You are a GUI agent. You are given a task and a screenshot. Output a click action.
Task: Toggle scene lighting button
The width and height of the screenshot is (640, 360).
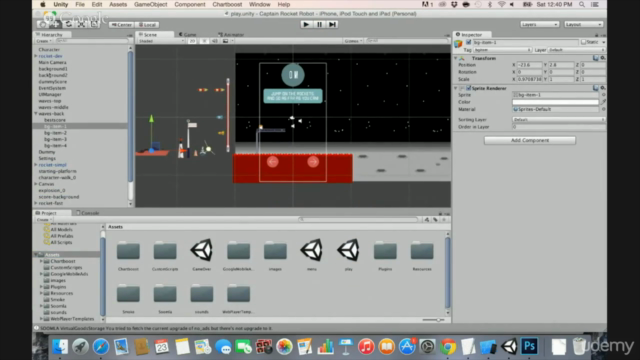click(204, 41)
